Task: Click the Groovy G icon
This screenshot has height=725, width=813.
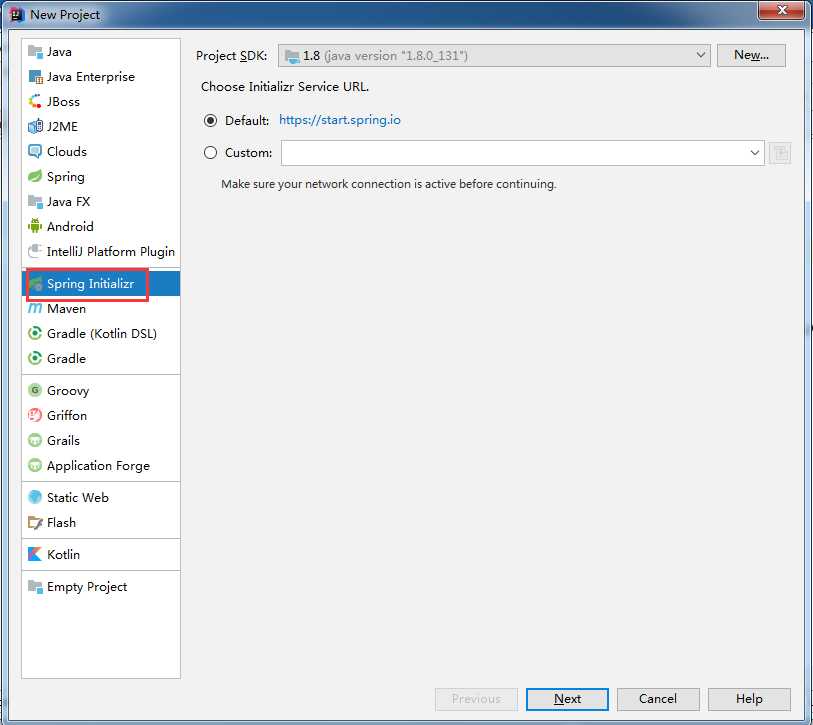Action: click(35, 390)
